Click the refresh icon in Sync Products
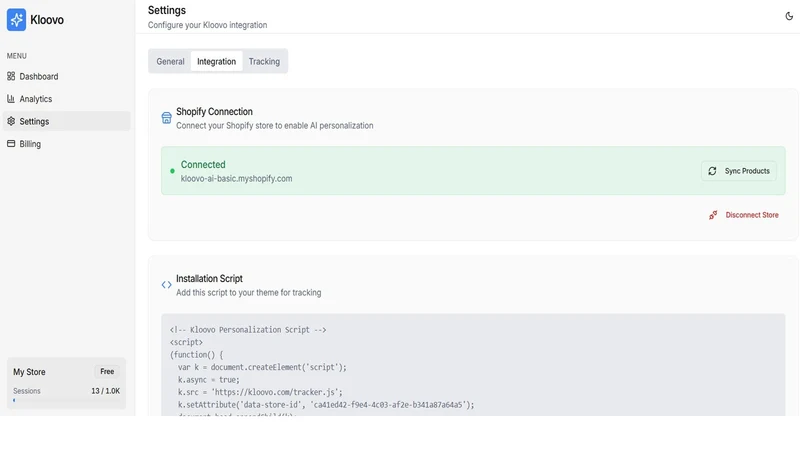800x450 pixels. (712, 171)
